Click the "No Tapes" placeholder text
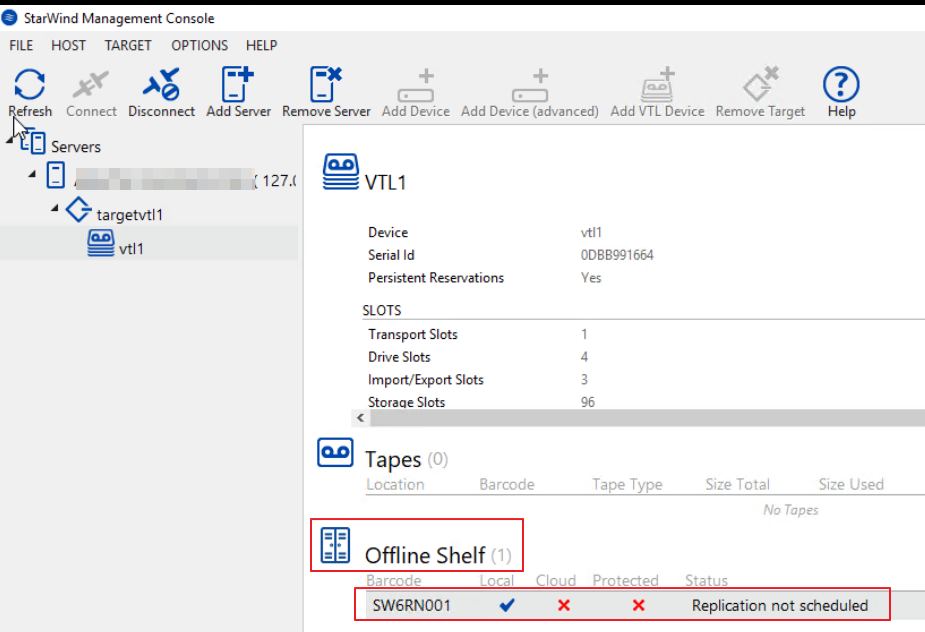The height and width of the screenshot is (632, 925). [x=790, y=509]
